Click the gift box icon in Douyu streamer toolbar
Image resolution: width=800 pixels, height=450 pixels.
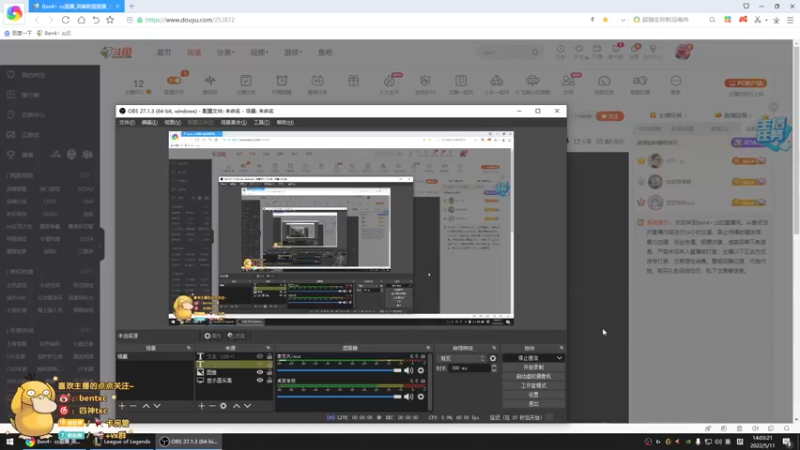point(354,81)
